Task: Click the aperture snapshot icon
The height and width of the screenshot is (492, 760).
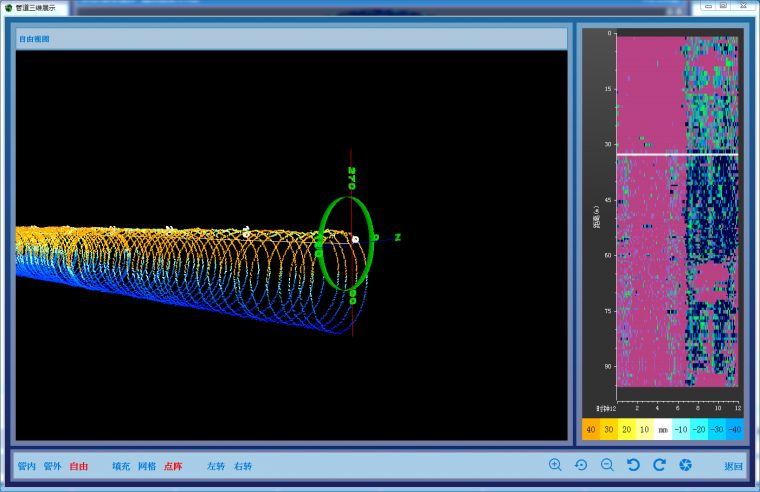Action: [685, 465]
